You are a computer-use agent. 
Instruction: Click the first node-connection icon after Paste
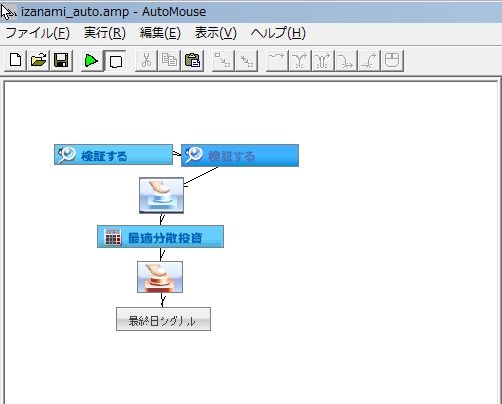[x=223, y=61]
